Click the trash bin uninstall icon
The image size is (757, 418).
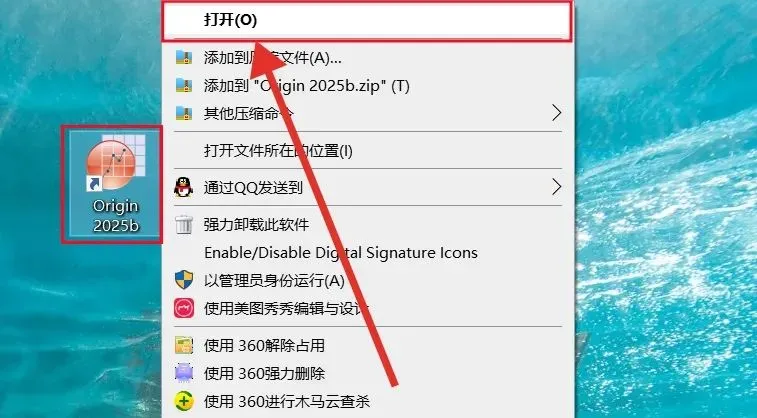click(x=183, y=224)
